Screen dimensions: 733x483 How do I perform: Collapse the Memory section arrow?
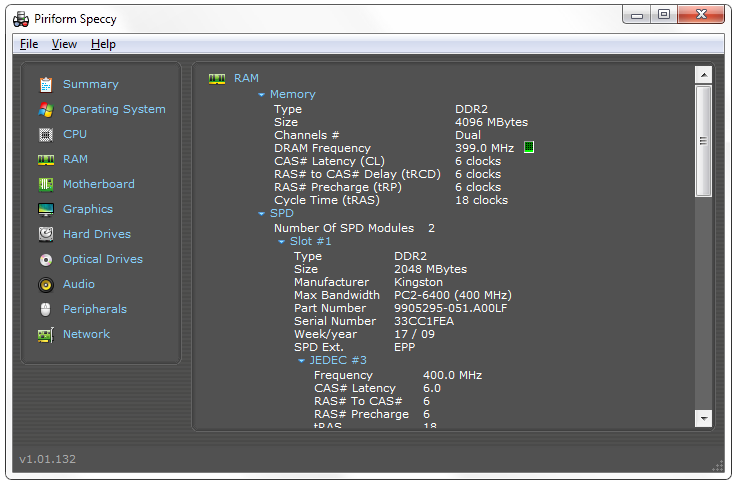click(x=261, y=95)
